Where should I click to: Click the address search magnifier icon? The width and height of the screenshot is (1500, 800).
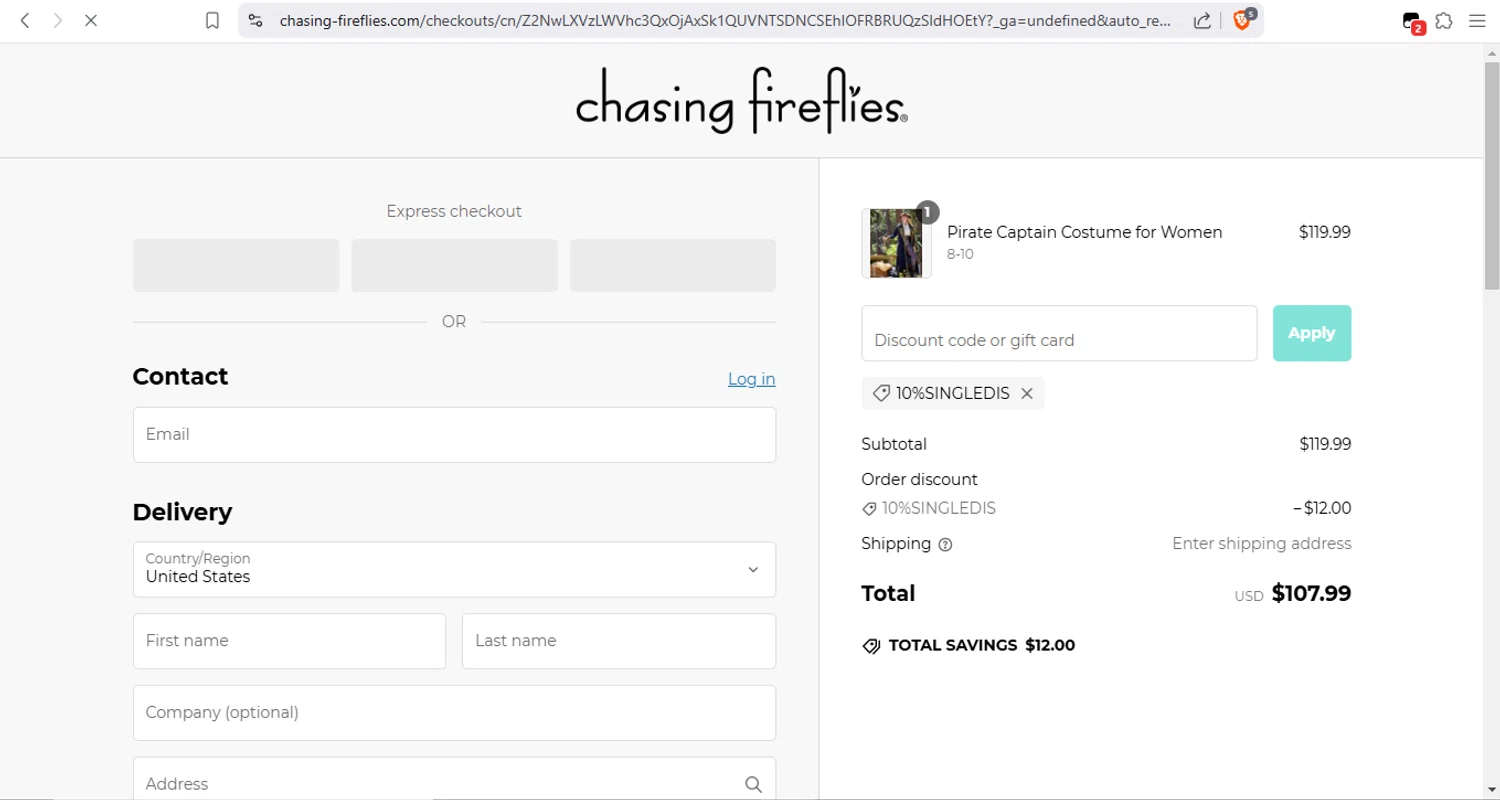(x=753, y=784)
